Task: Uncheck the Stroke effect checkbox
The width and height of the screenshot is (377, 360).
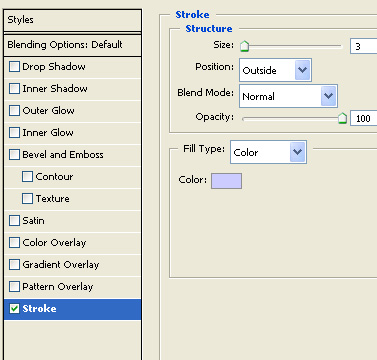Action: click(x=14, y=309)
